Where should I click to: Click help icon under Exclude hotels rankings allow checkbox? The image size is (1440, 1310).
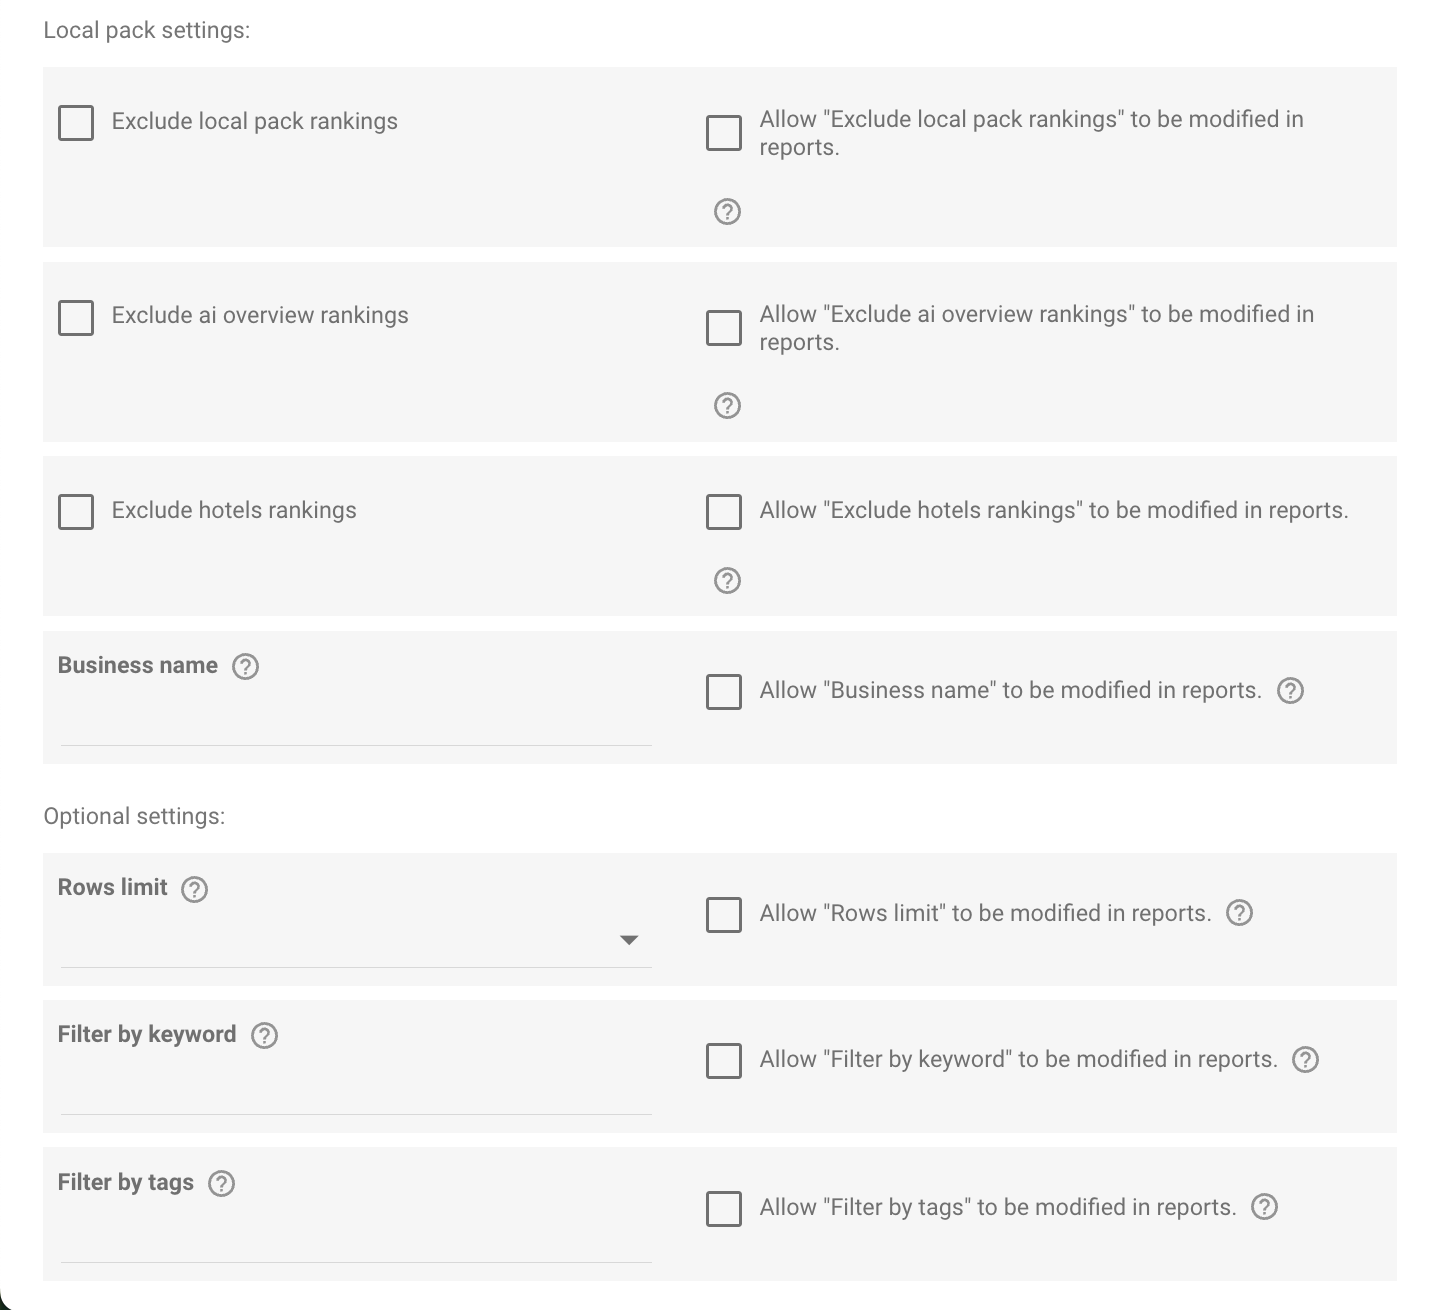(x=727, y=580)
